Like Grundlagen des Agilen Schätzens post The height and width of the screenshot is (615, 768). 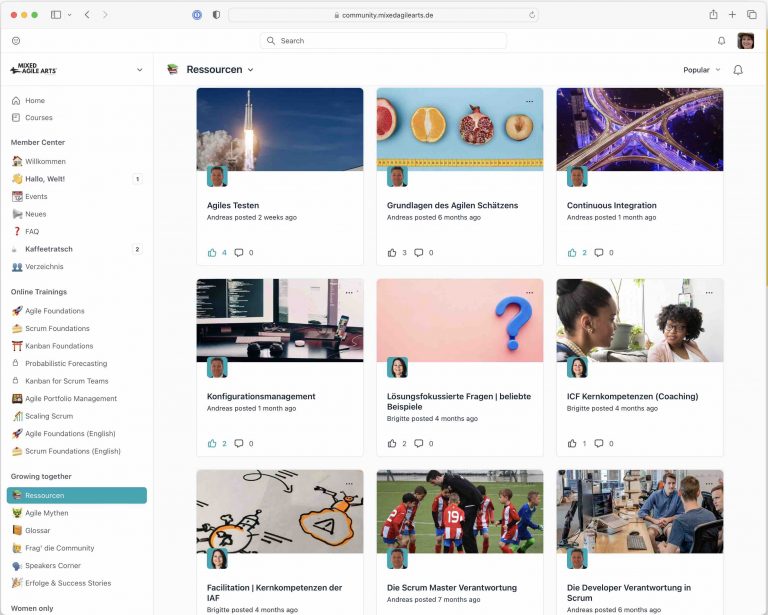pos(392,253)
